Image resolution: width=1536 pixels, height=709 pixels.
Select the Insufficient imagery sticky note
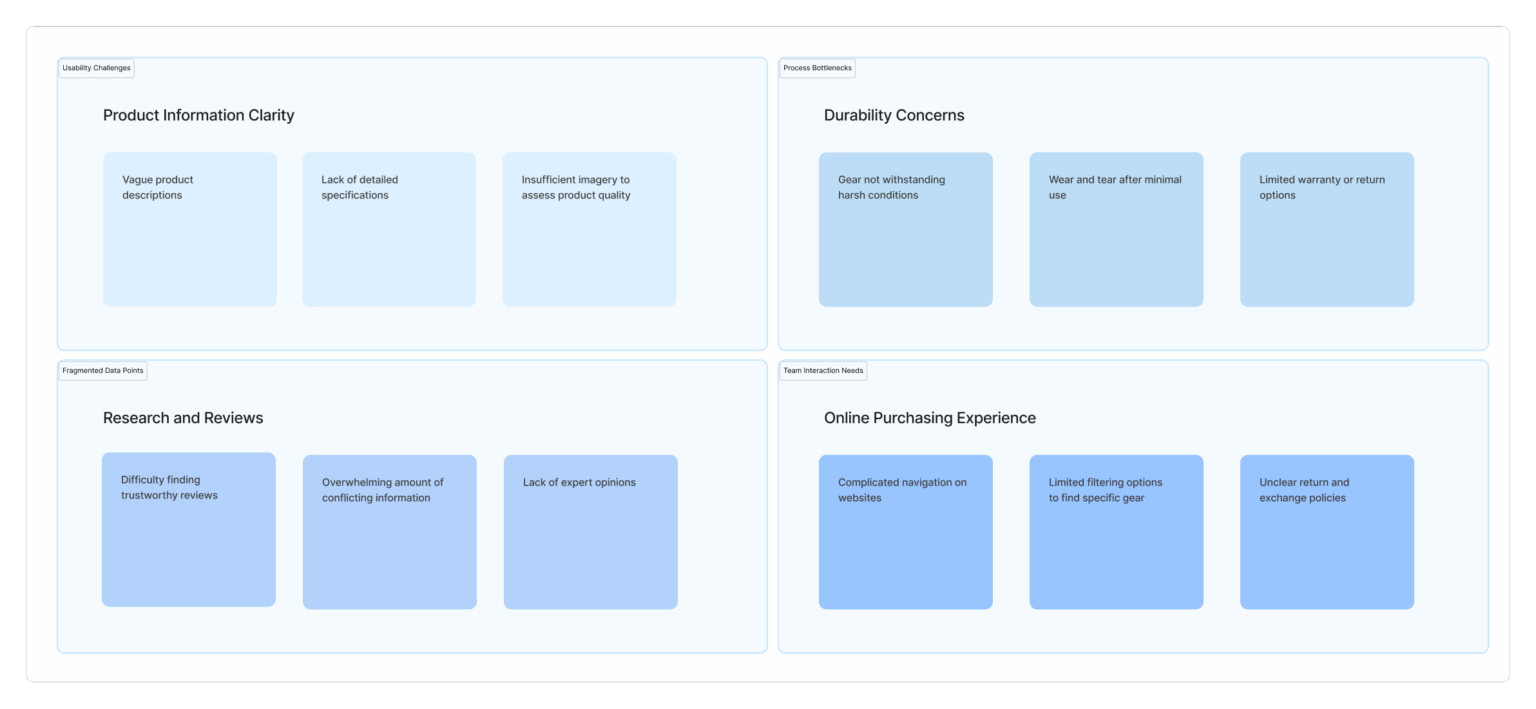[x=590, y=229]
